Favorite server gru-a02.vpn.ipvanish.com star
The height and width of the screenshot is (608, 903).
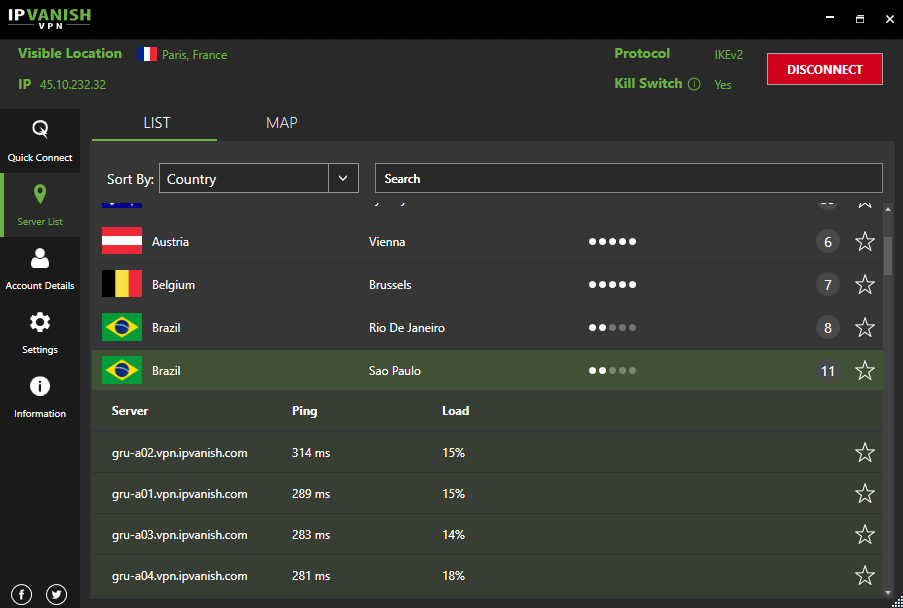tap(864, 453)
